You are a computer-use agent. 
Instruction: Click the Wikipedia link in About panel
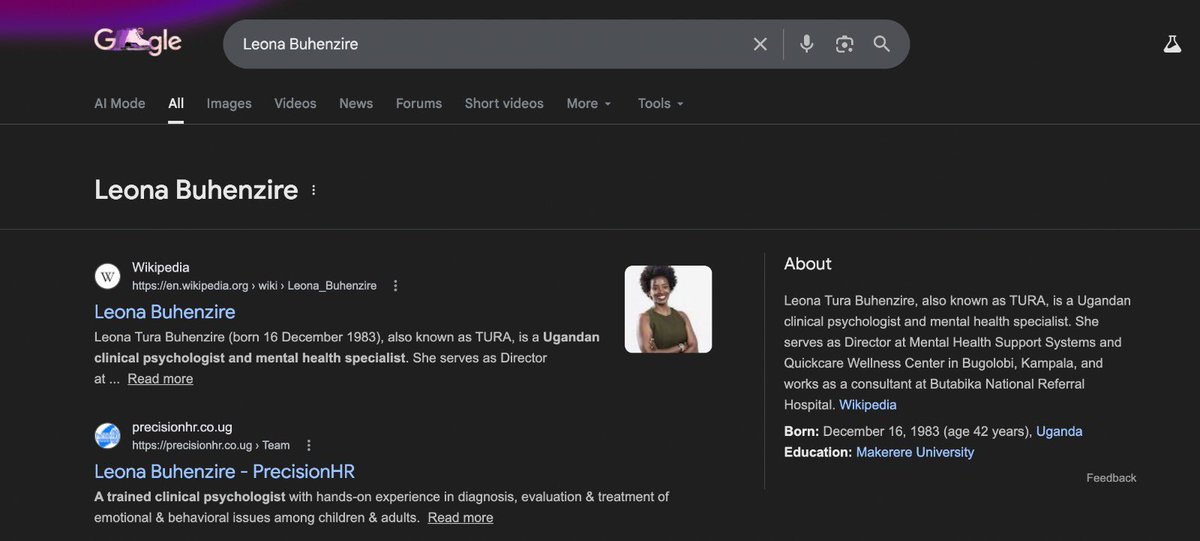tap(868, 405)
